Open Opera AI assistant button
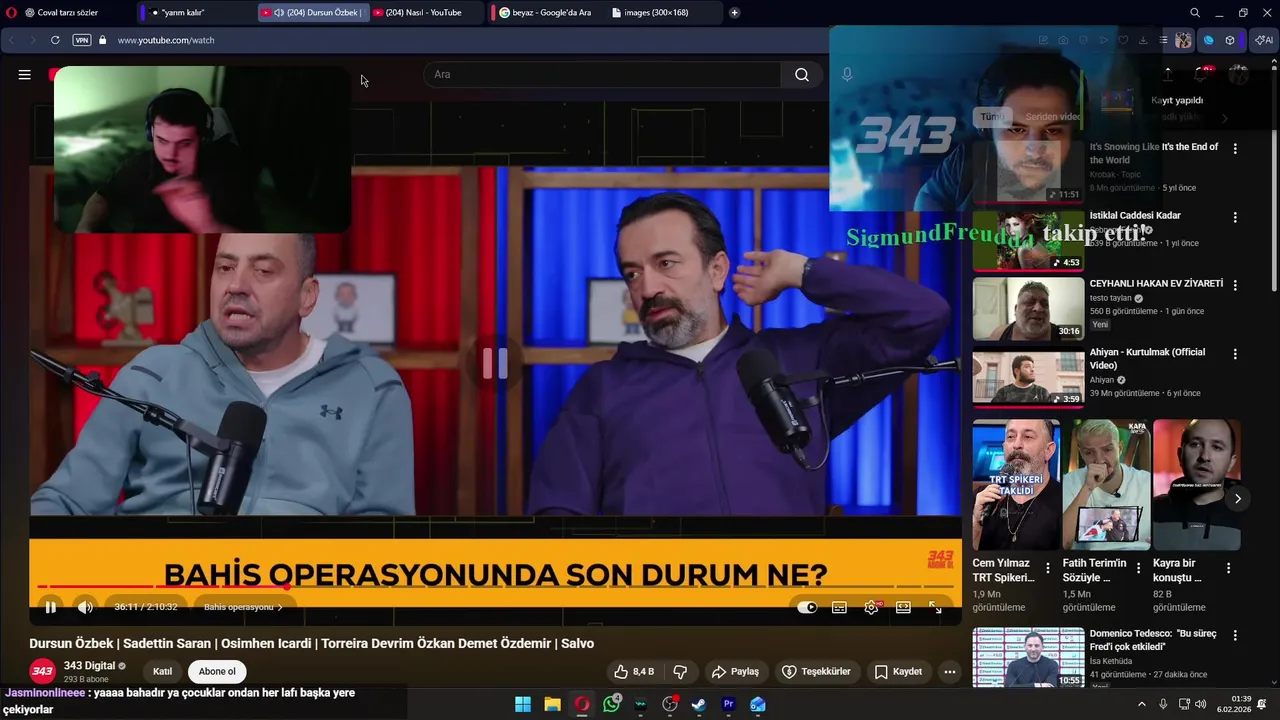 [x=1263, y=40]
